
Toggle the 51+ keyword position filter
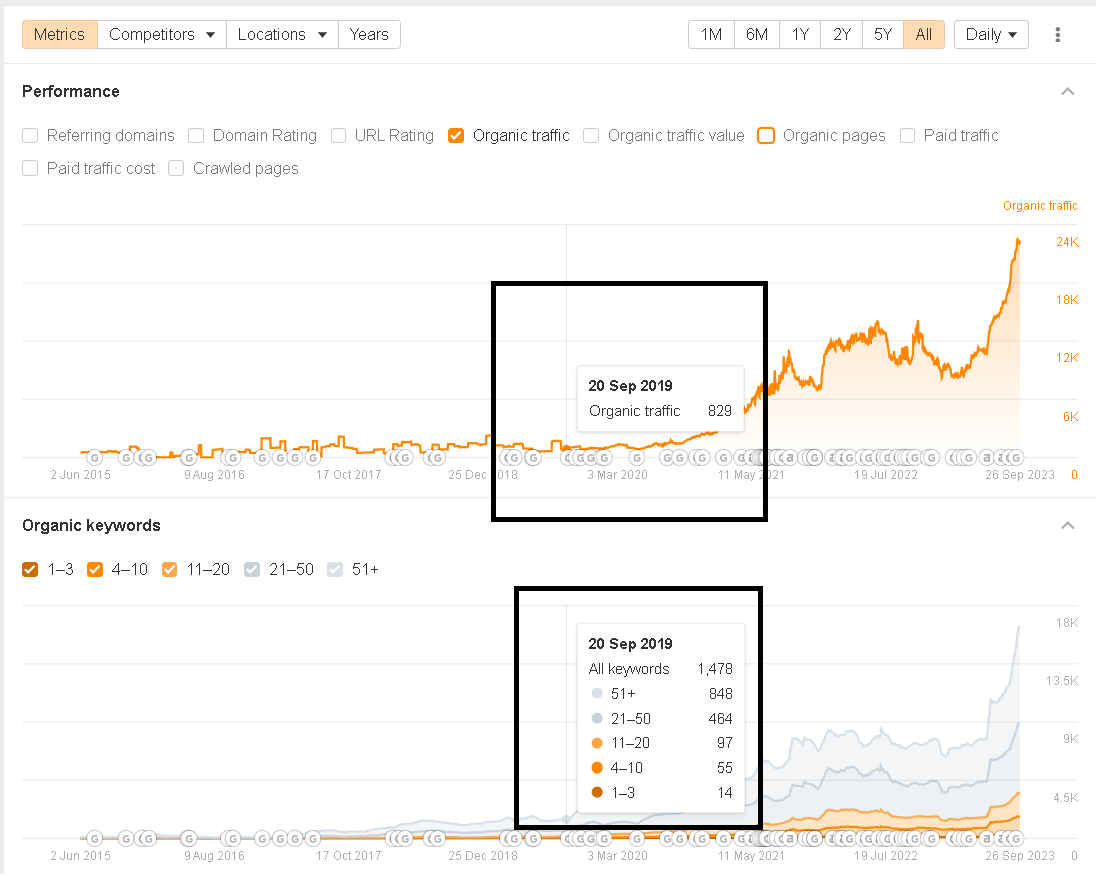click(x=335, y=570)
